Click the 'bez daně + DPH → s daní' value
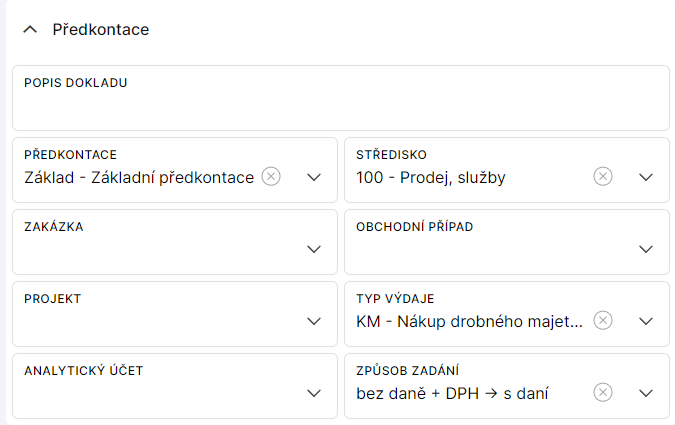This screenshot has height=425, width=675. pyautogui.click(x=451, y=394)
